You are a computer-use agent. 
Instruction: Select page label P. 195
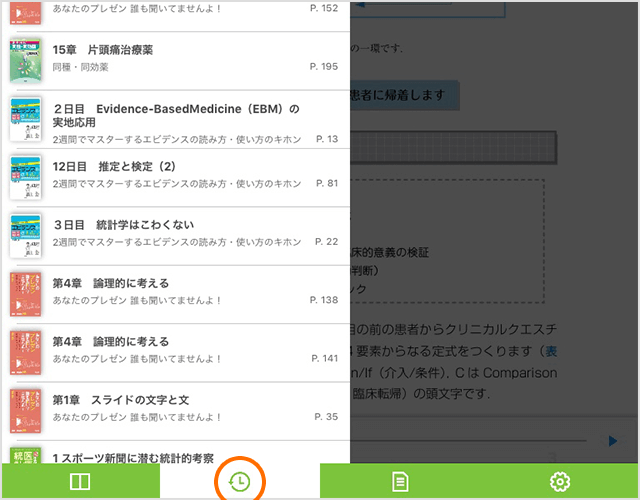pos(324,67)
